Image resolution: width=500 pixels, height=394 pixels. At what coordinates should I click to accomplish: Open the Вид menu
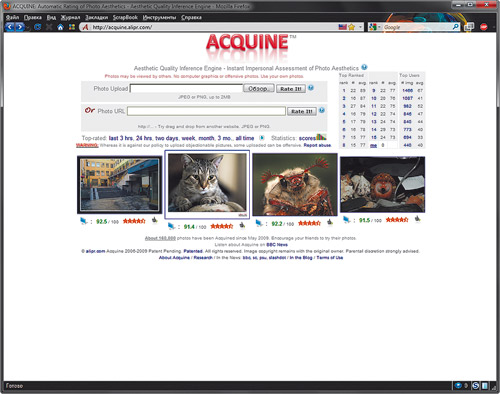51,17
